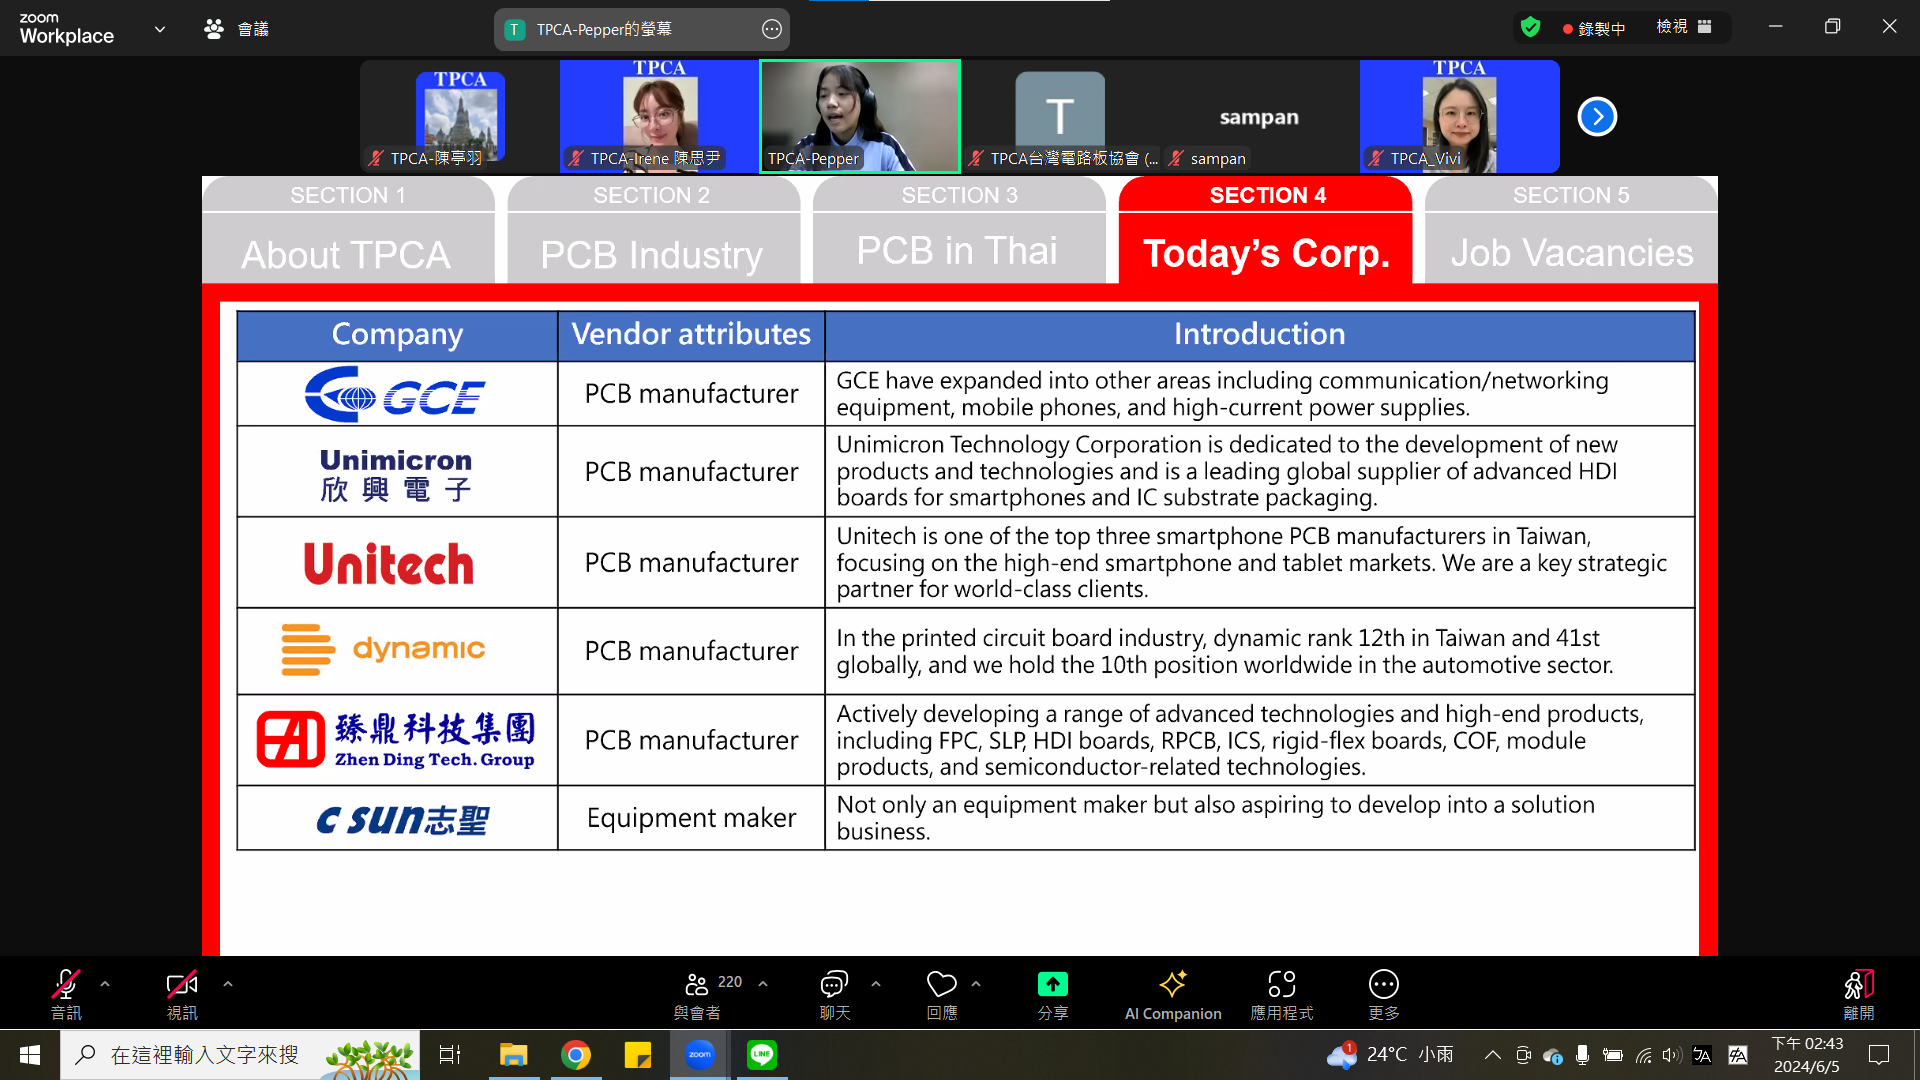
Task: Click the C Sun 志聖 logo
Action: pyautogui.click(x=402, y=819)
